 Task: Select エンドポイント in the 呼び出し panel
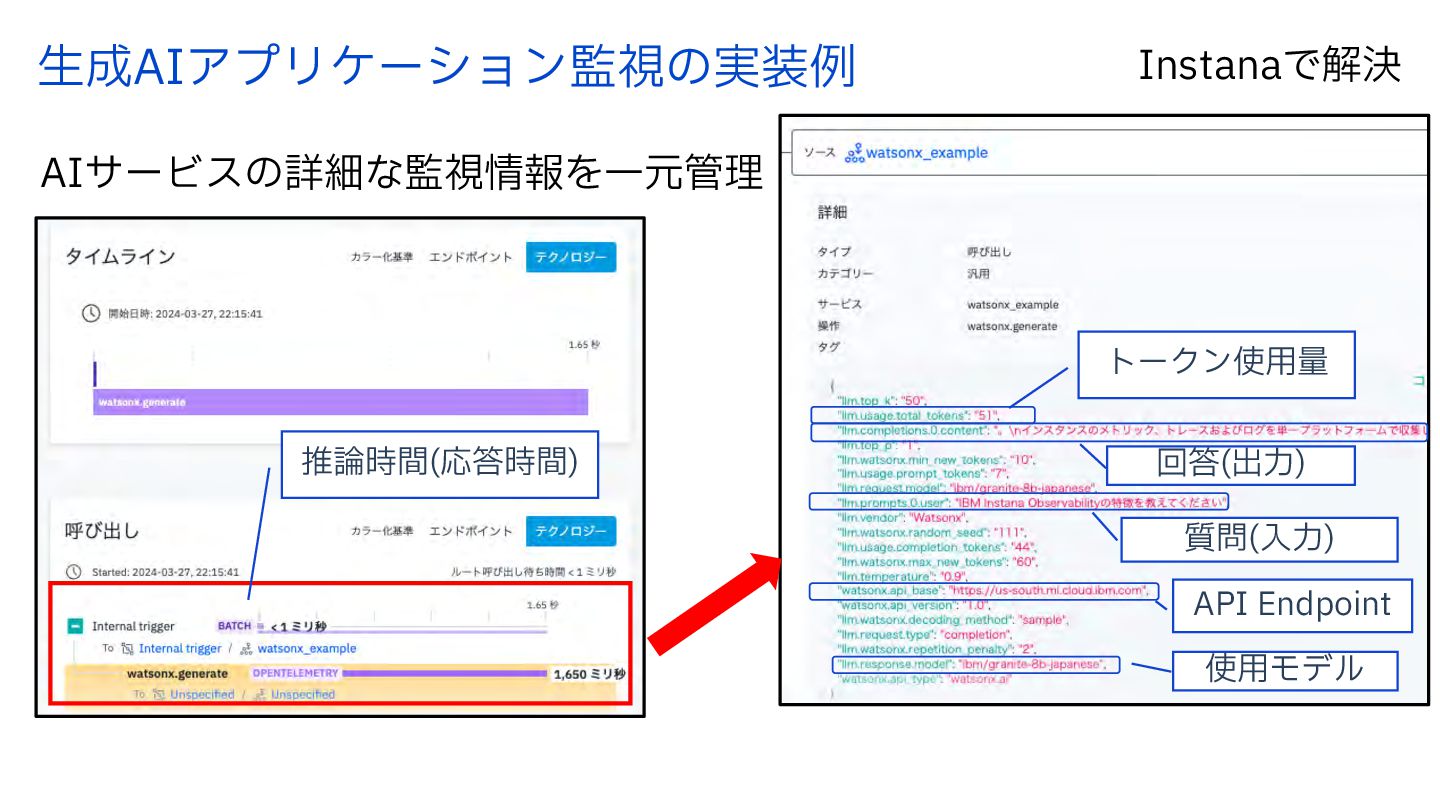[471, 532]
